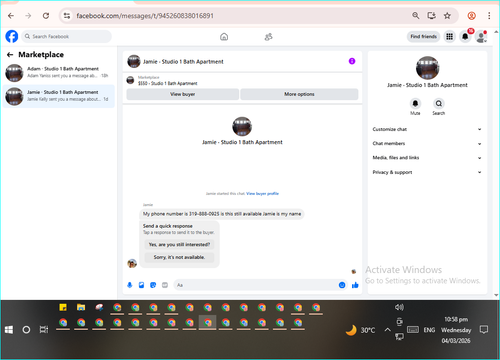Click the purple conversation information icon
Image resolution: width=500 pixels, height=360 pixels.
coord(352,61)
